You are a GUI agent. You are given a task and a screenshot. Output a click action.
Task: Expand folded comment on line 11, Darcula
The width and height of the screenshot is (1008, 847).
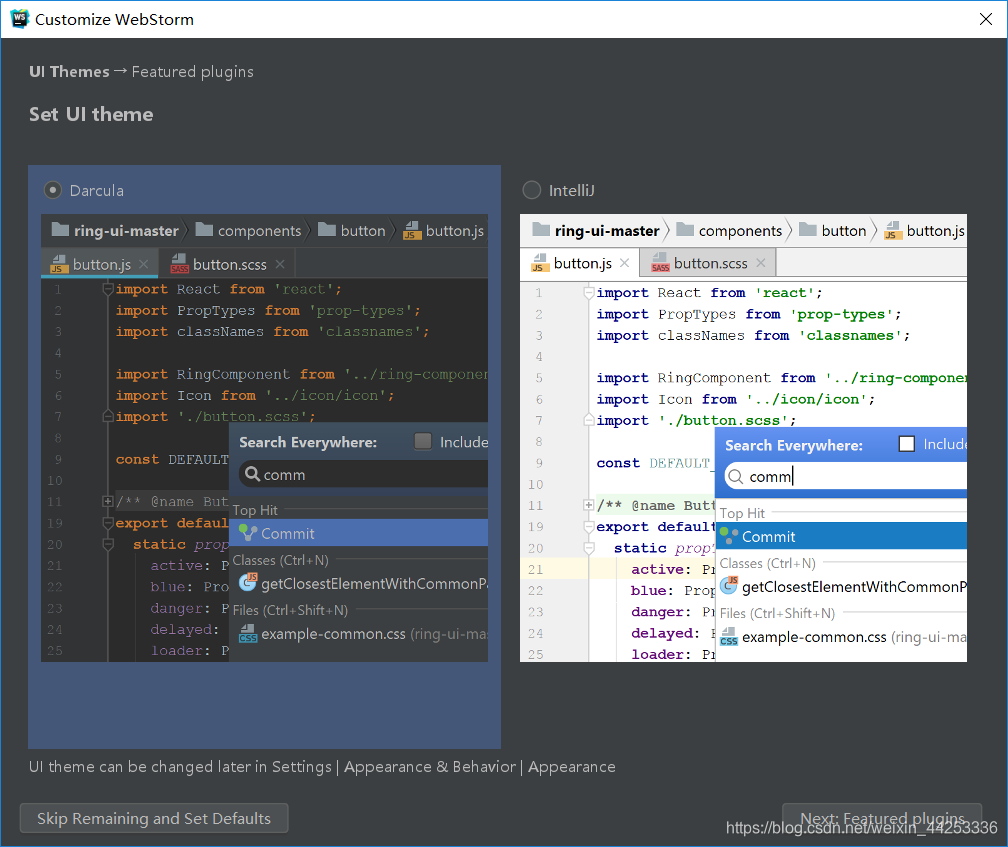point(108,501)
